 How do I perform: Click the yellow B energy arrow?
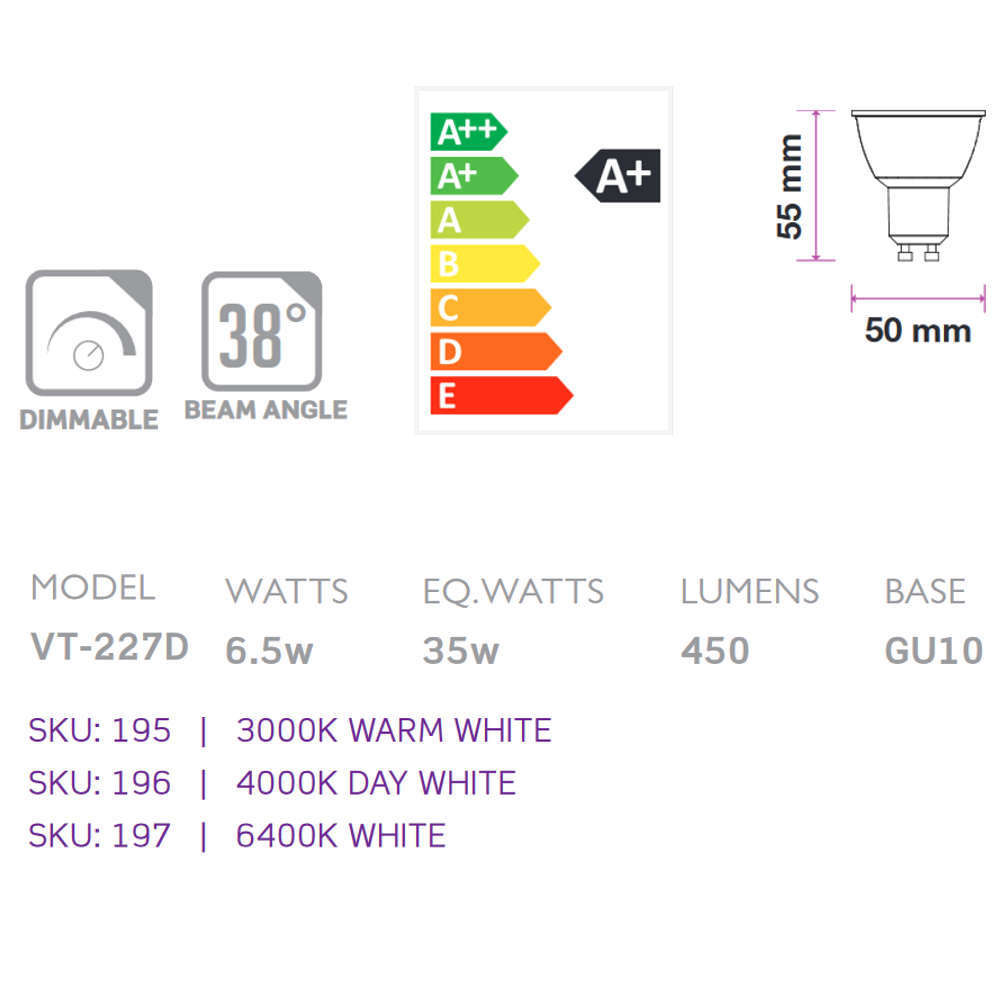pyautogui.click(x=484, y=263)
